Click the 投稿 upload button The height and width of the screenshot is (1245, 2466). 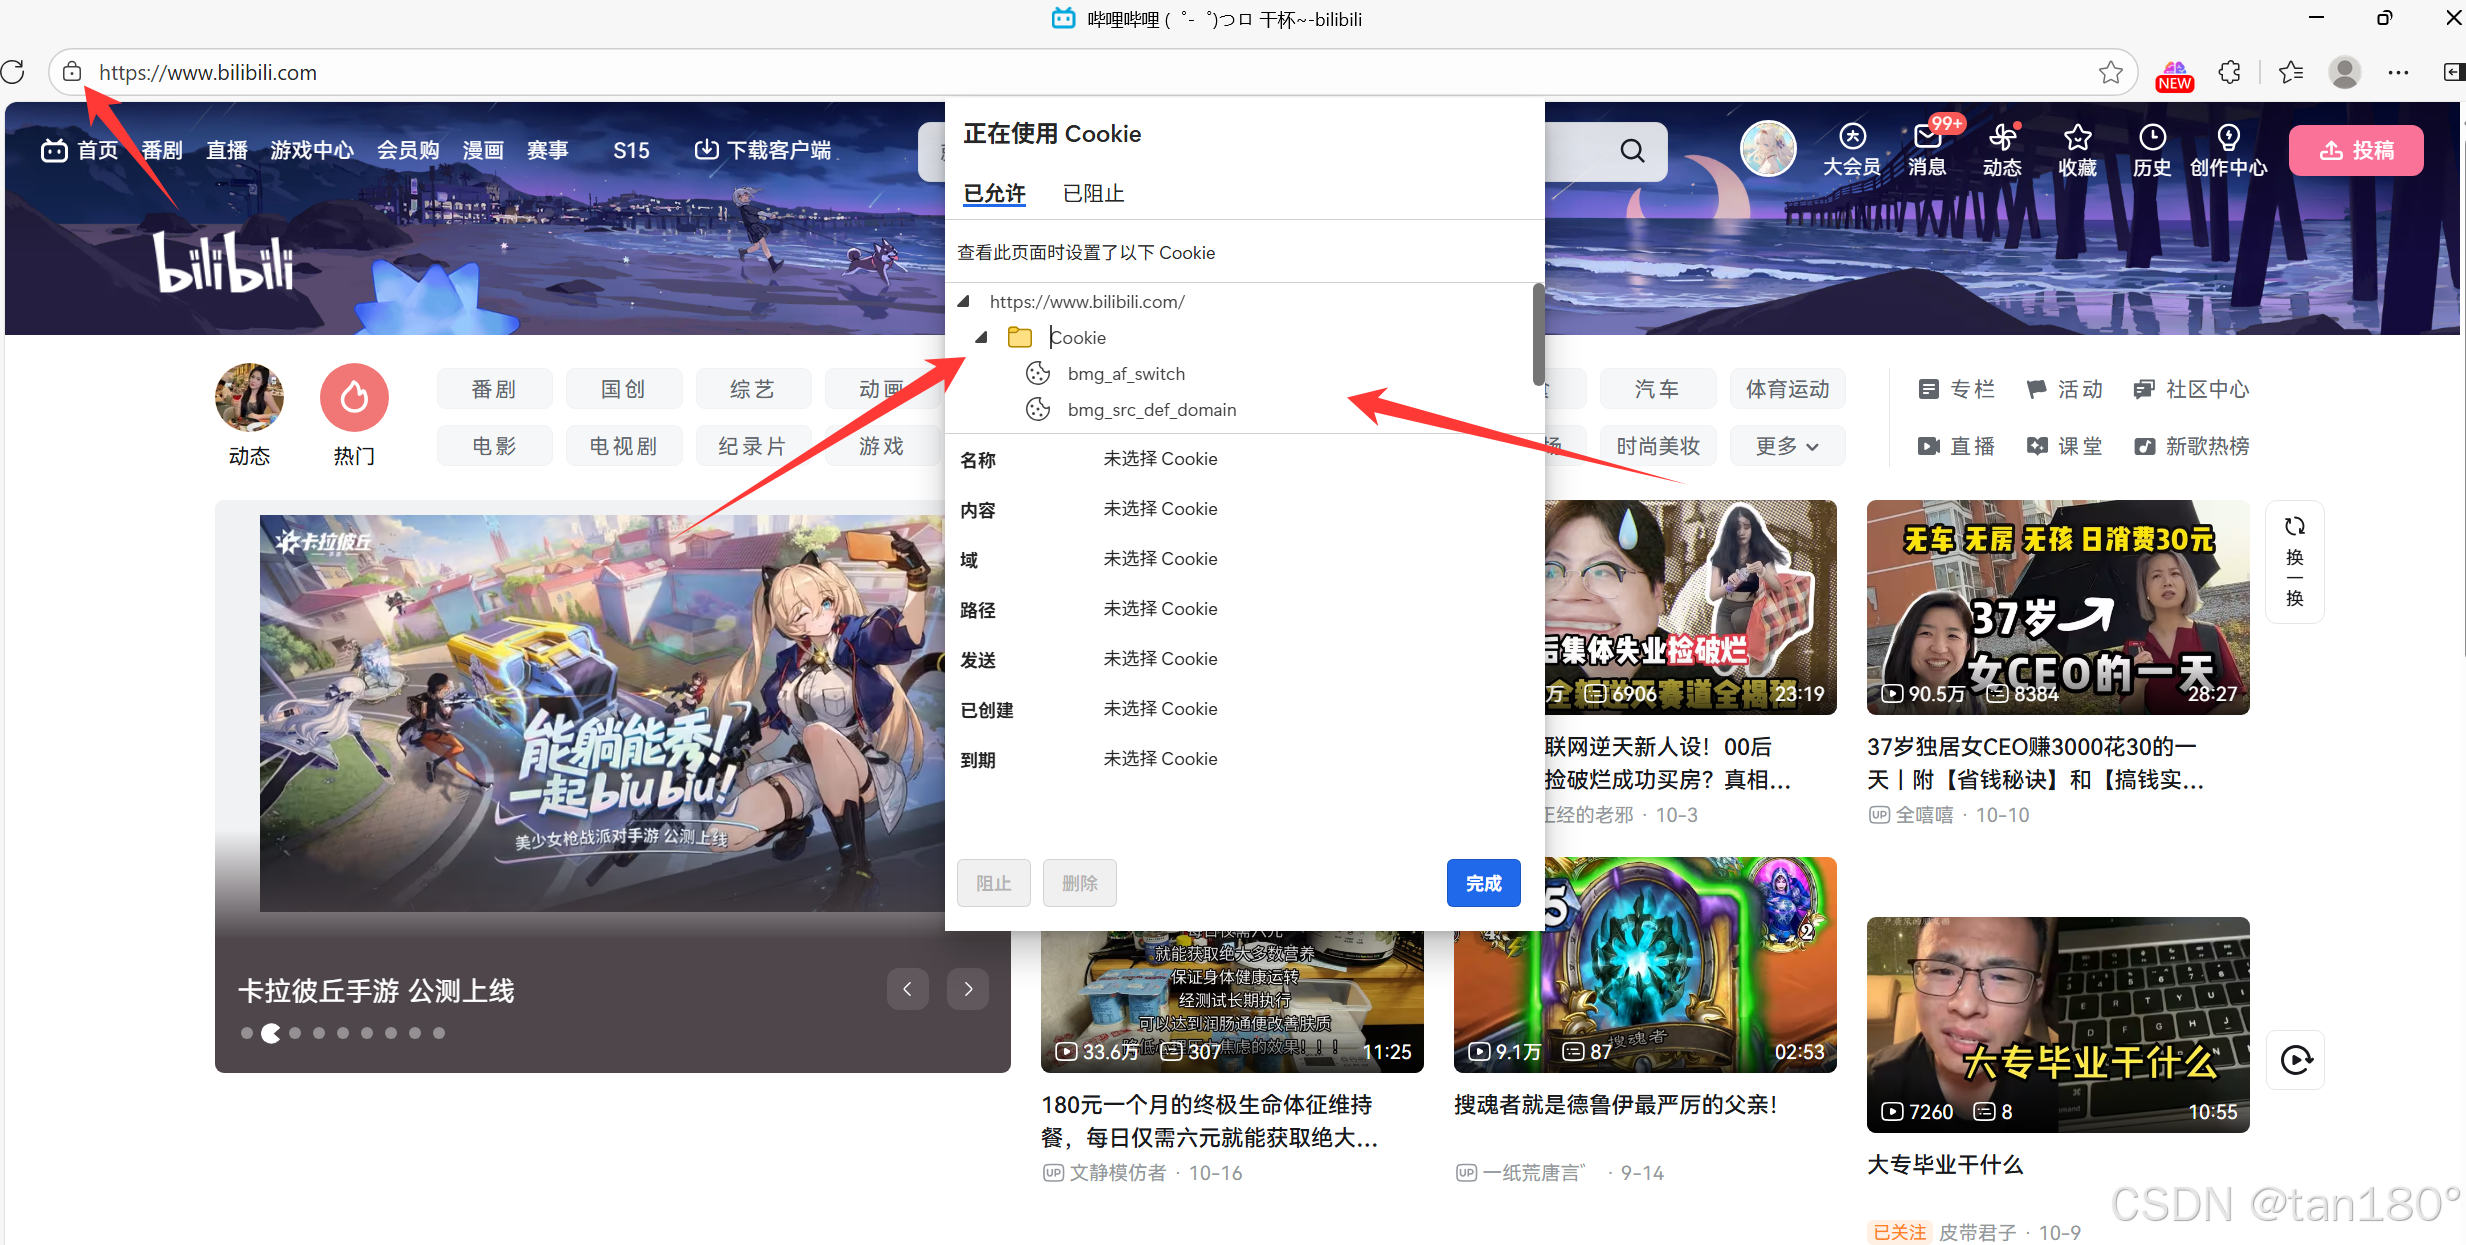click(2356, 151)
